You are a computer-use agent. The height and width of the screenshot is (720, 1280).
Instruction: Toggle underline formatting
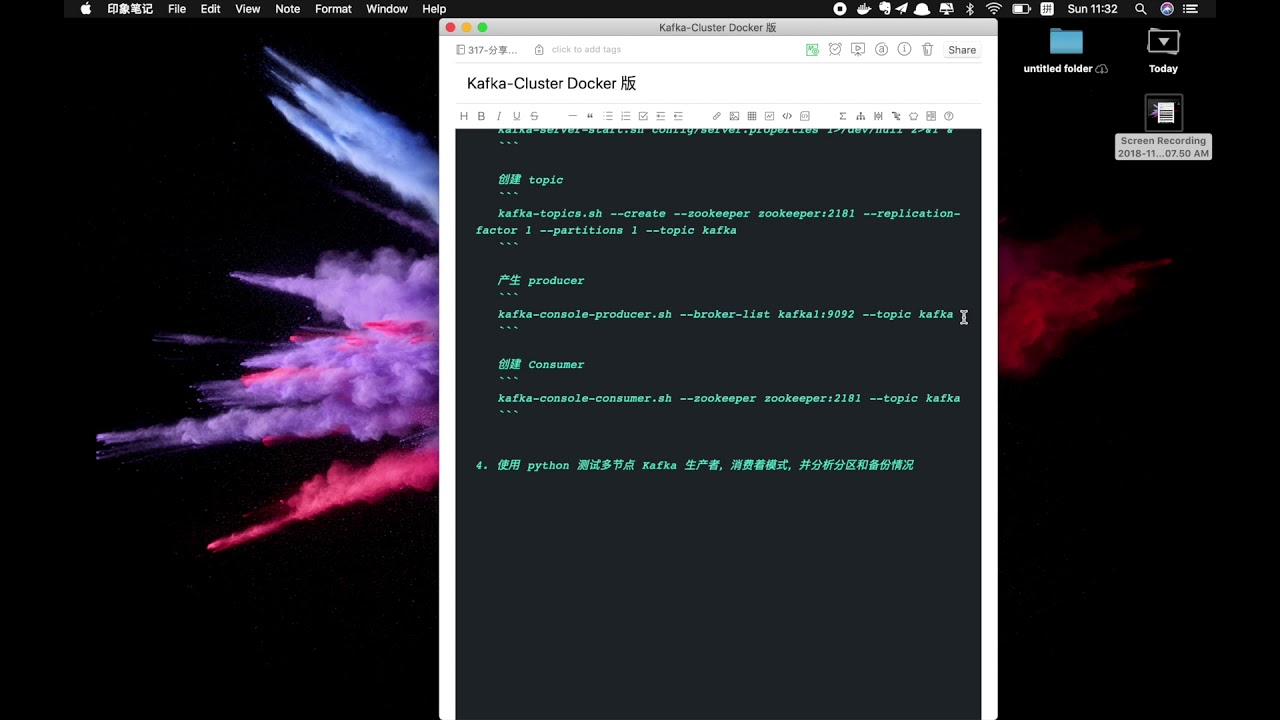tap(516, 116)
